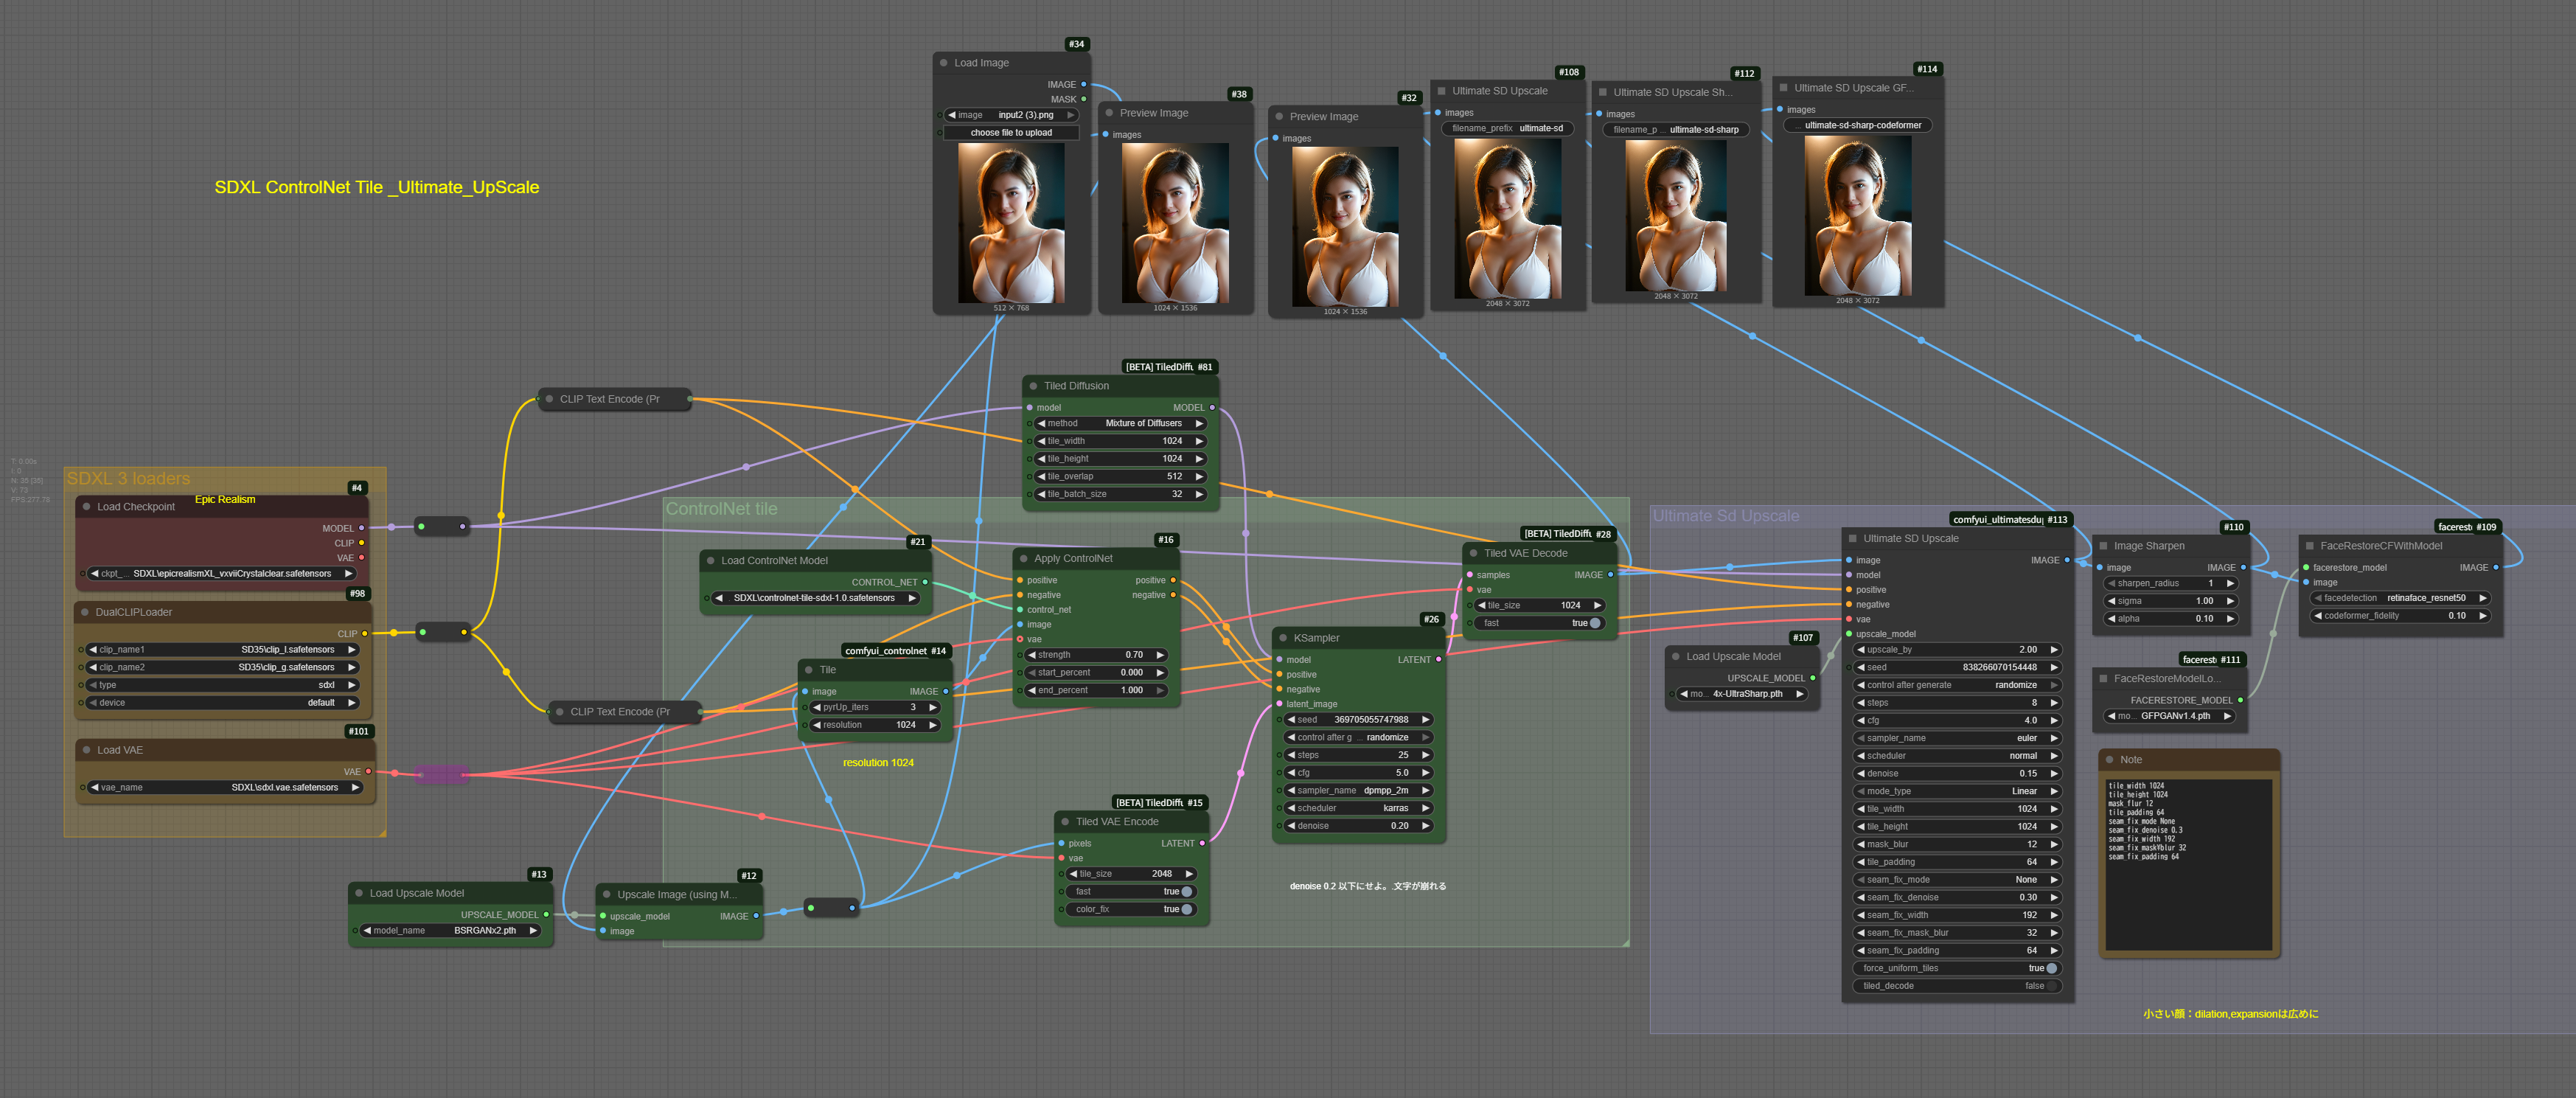Collapse the KSampler node via title dot
Viewport: 2576px width, 1098px height.
(1283, 638)
